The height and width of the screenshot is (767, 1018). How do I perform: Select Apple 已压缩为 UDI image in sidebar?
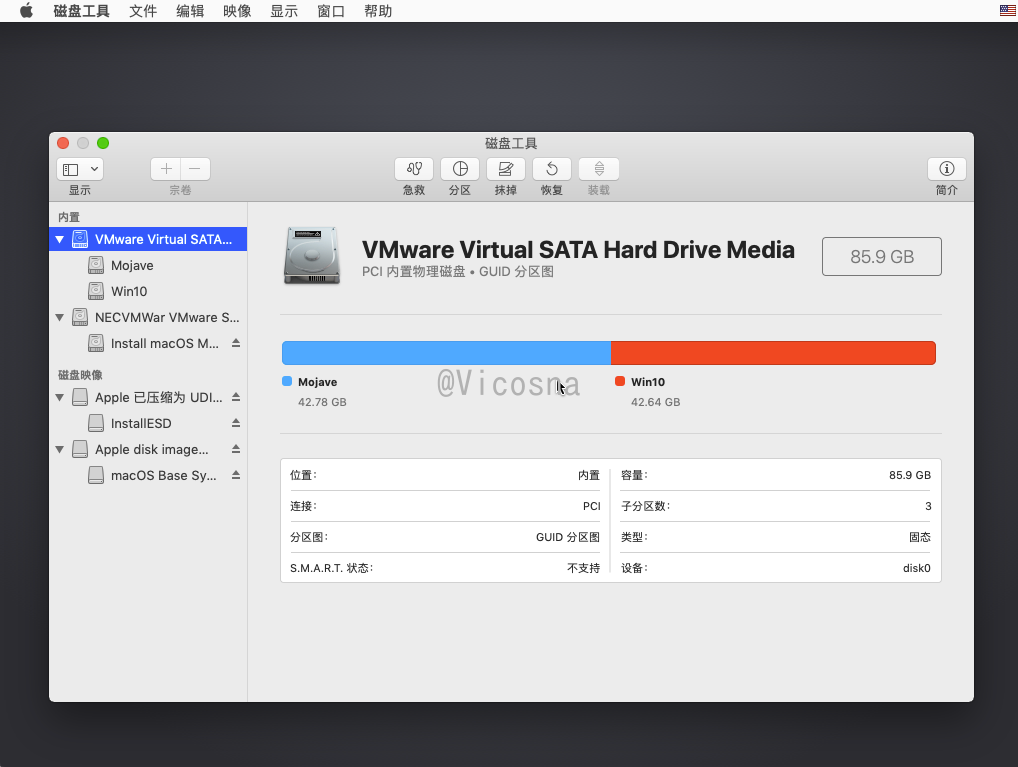tap(148, 397)
